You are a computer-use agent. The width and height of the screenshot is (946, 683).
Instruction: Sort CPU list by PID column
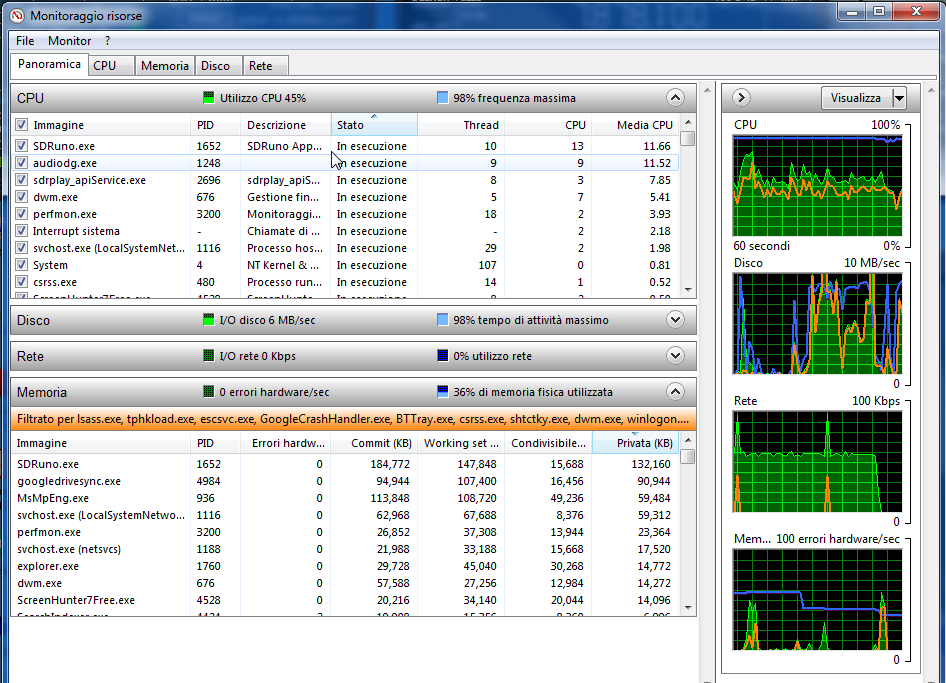point(215,125)
